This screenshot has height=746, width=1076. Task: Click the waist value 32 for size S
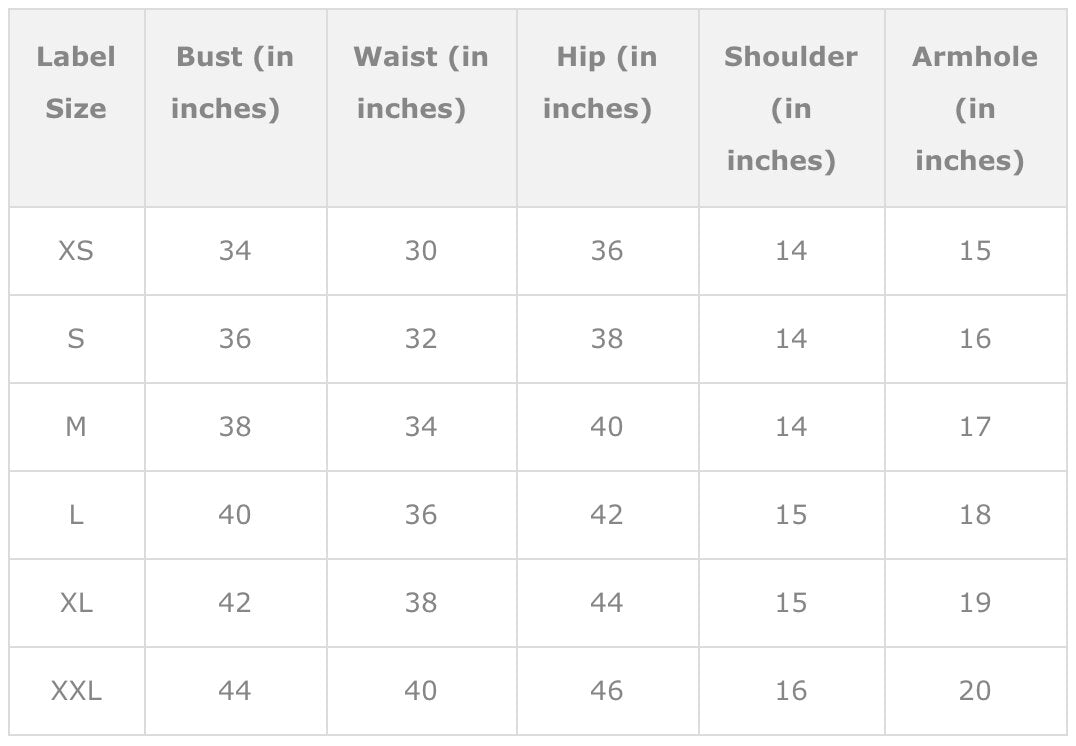pyautogui.click(x=421, y=339)
